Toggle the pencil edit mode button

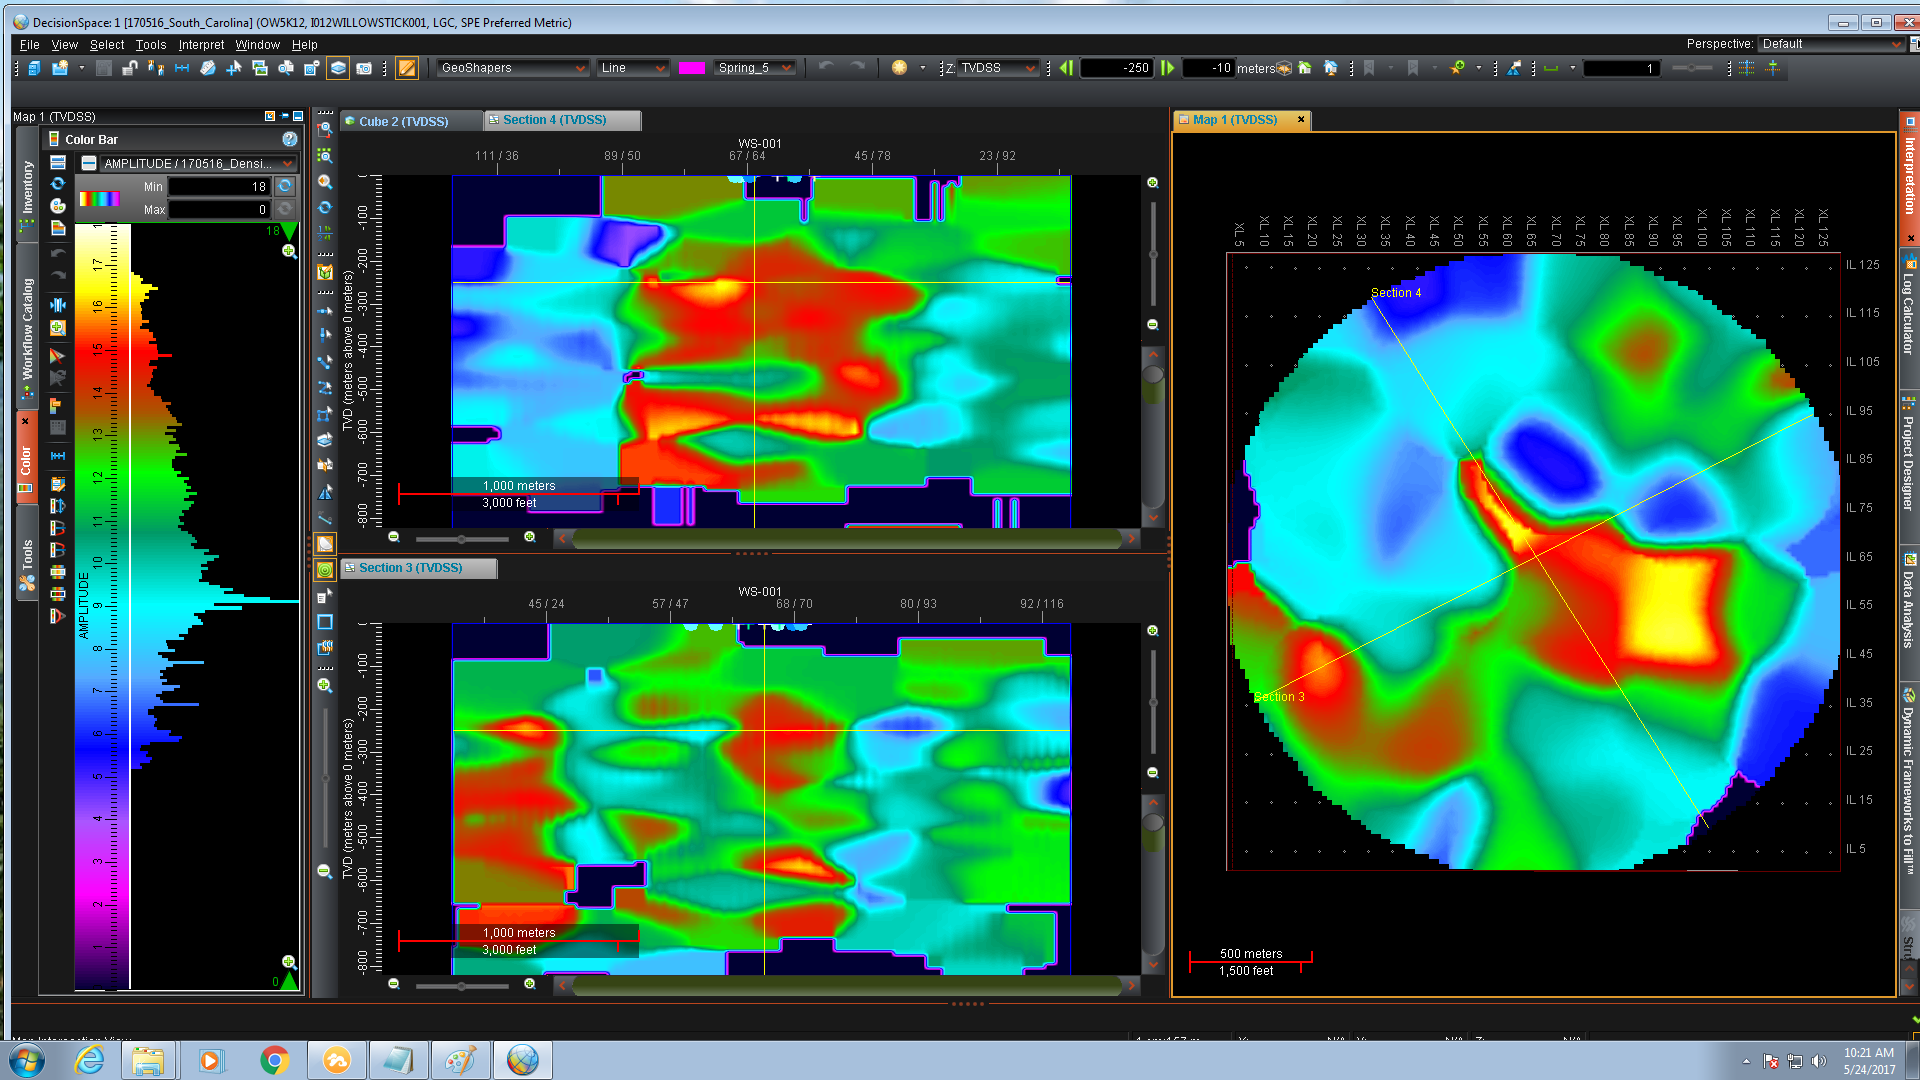[407, 68]
